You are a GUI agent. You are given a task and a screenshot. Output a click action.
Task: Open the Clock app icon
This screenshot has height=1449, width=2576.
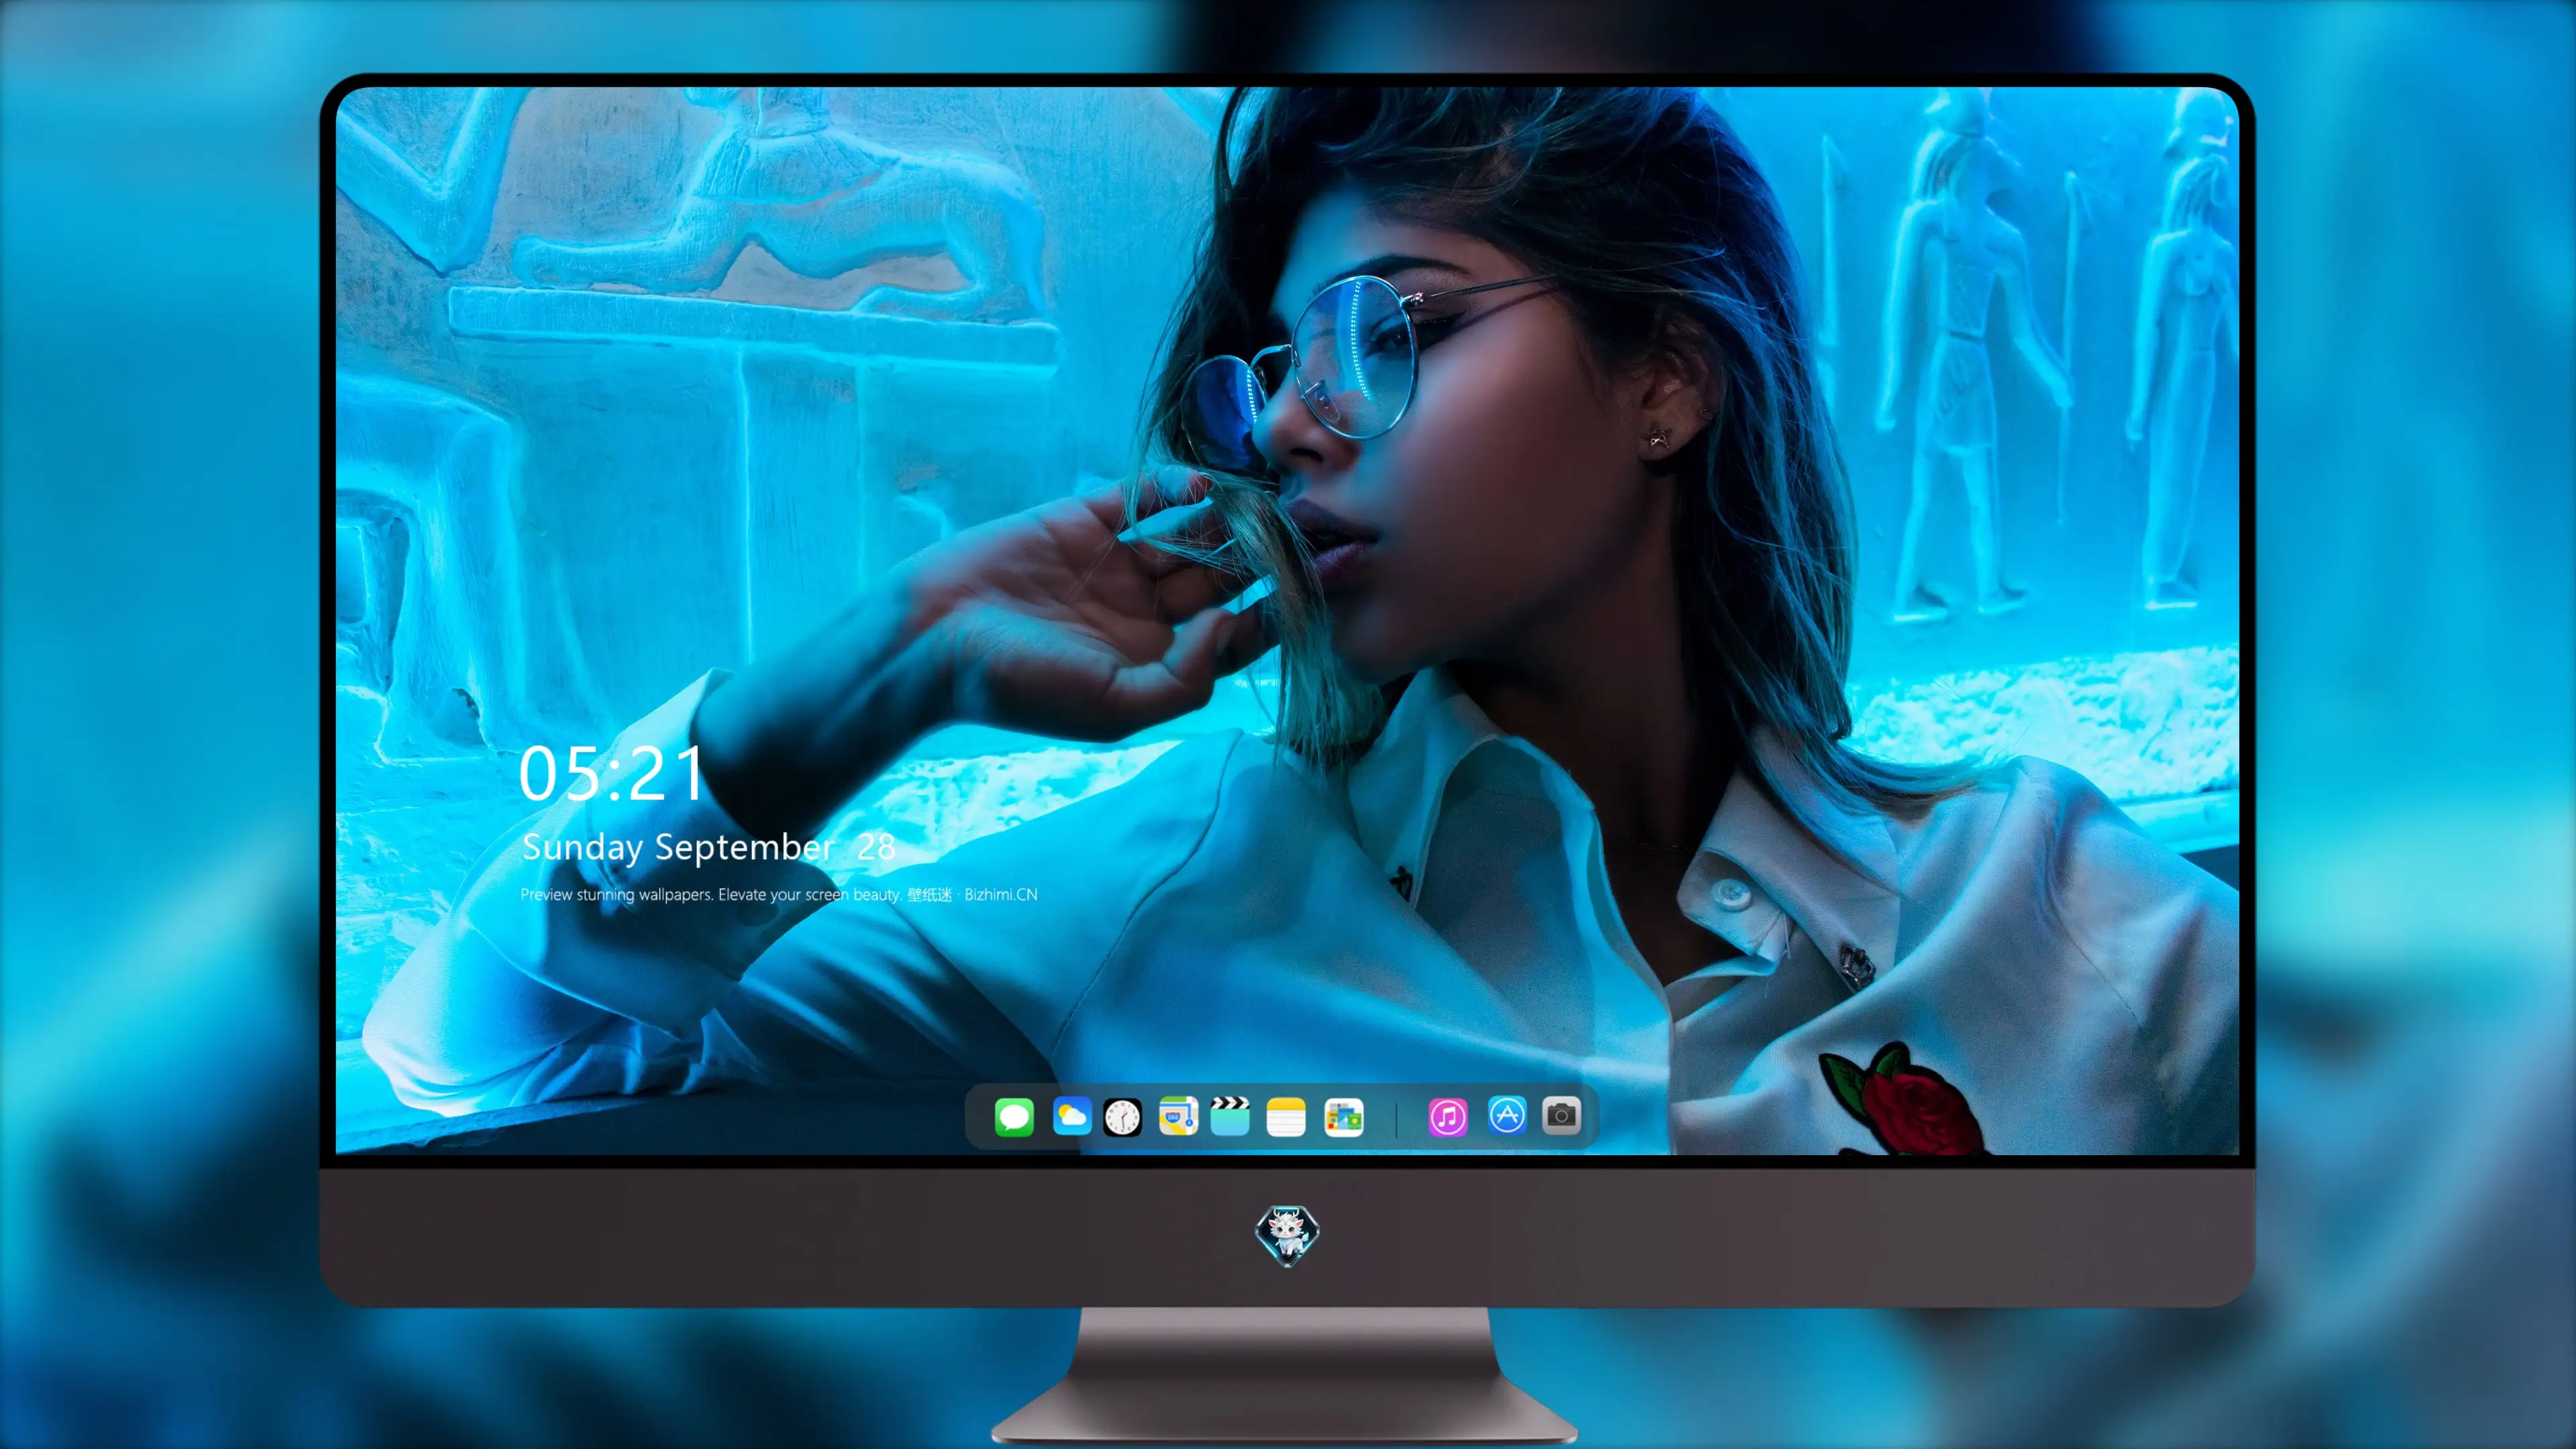pos(1122,1116)
